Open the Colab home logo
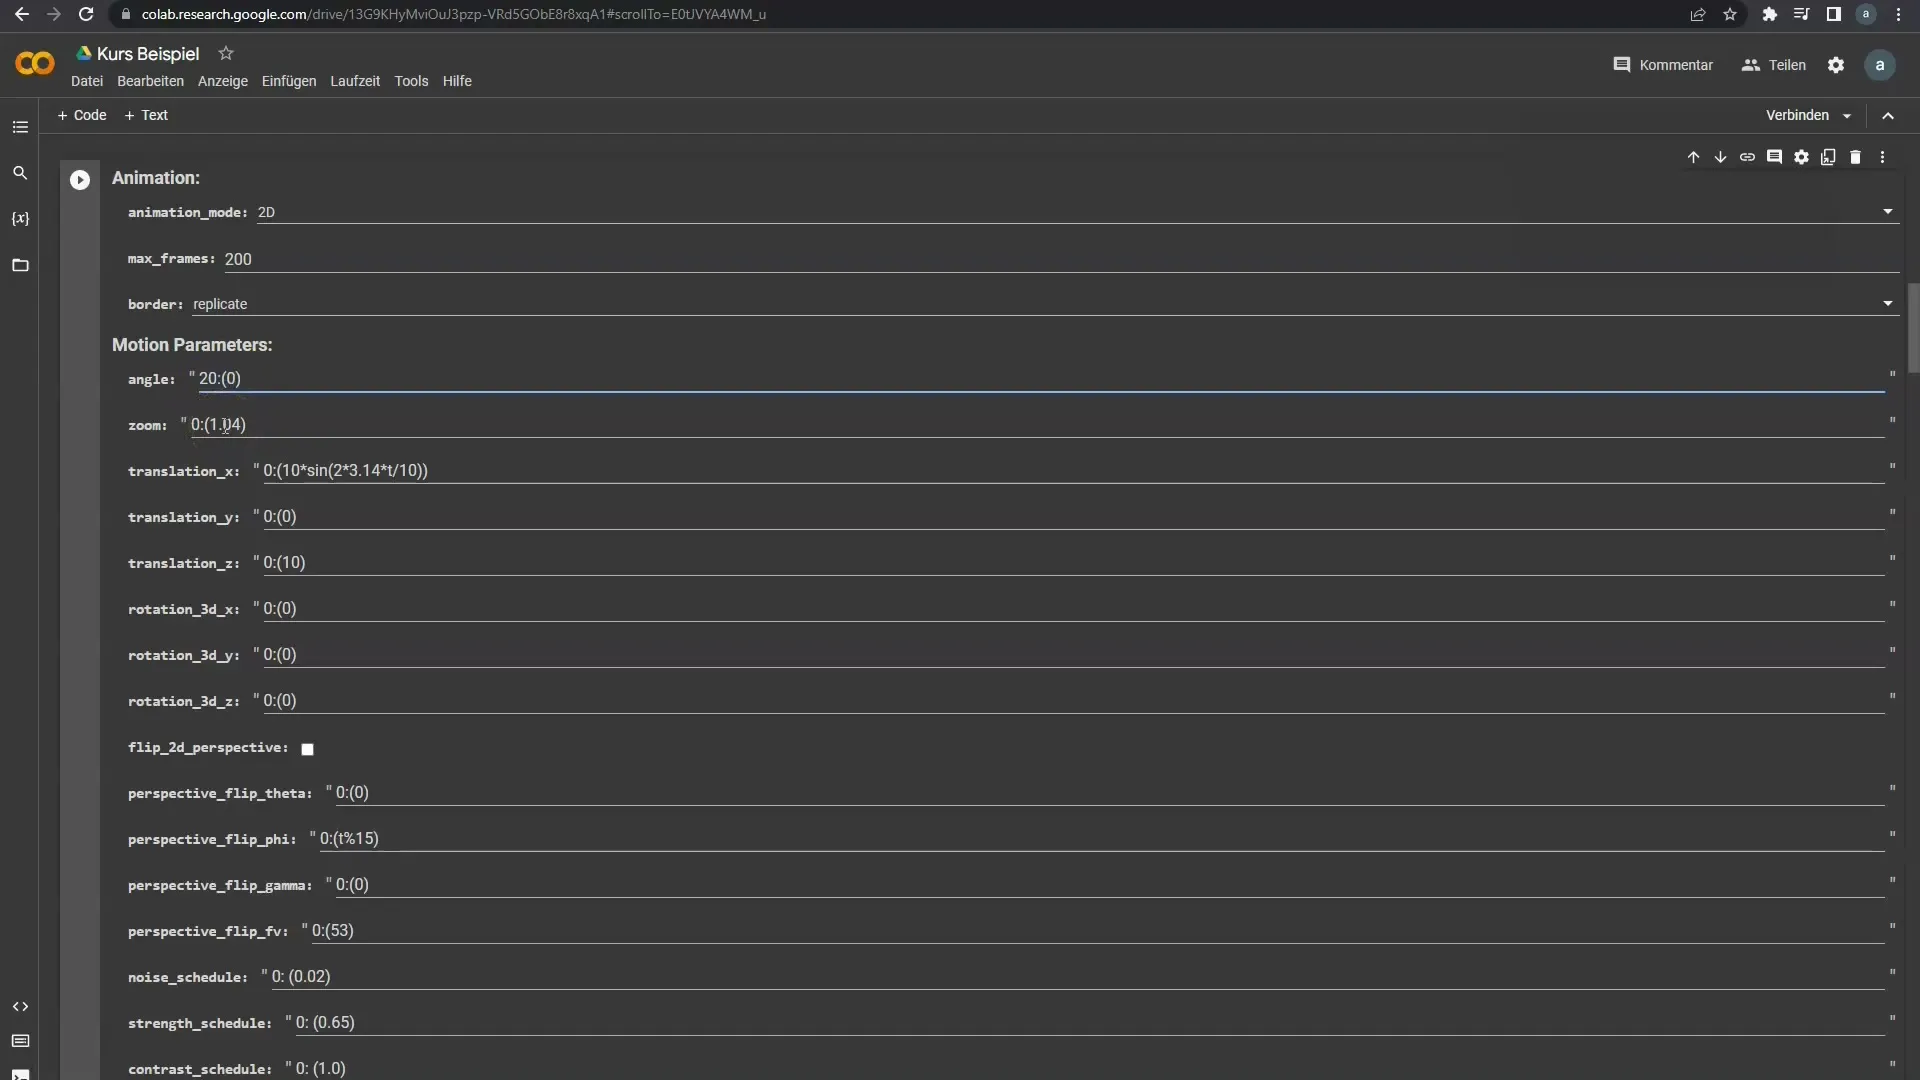The height and width of the screenshot is (1080, 1920). click(35, 64)
